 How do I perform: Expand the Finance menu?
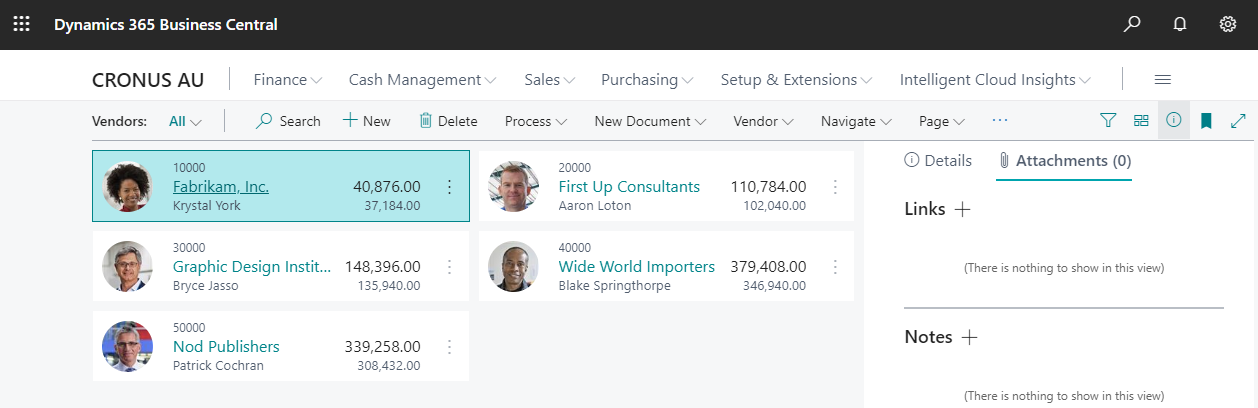(288, 80)
